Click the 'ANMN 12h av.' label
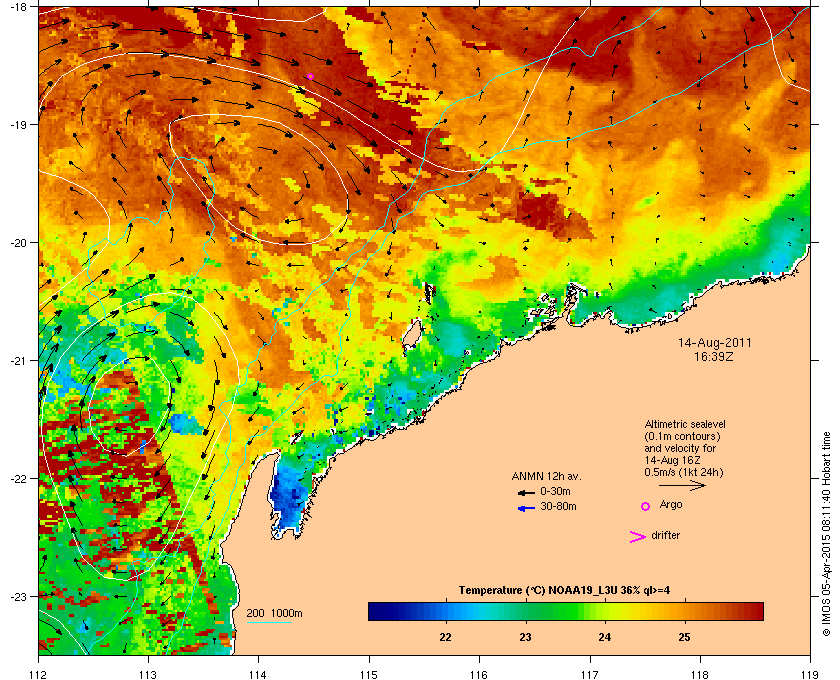Viewport: 840px width, 680px height. (x=546, y=476)
